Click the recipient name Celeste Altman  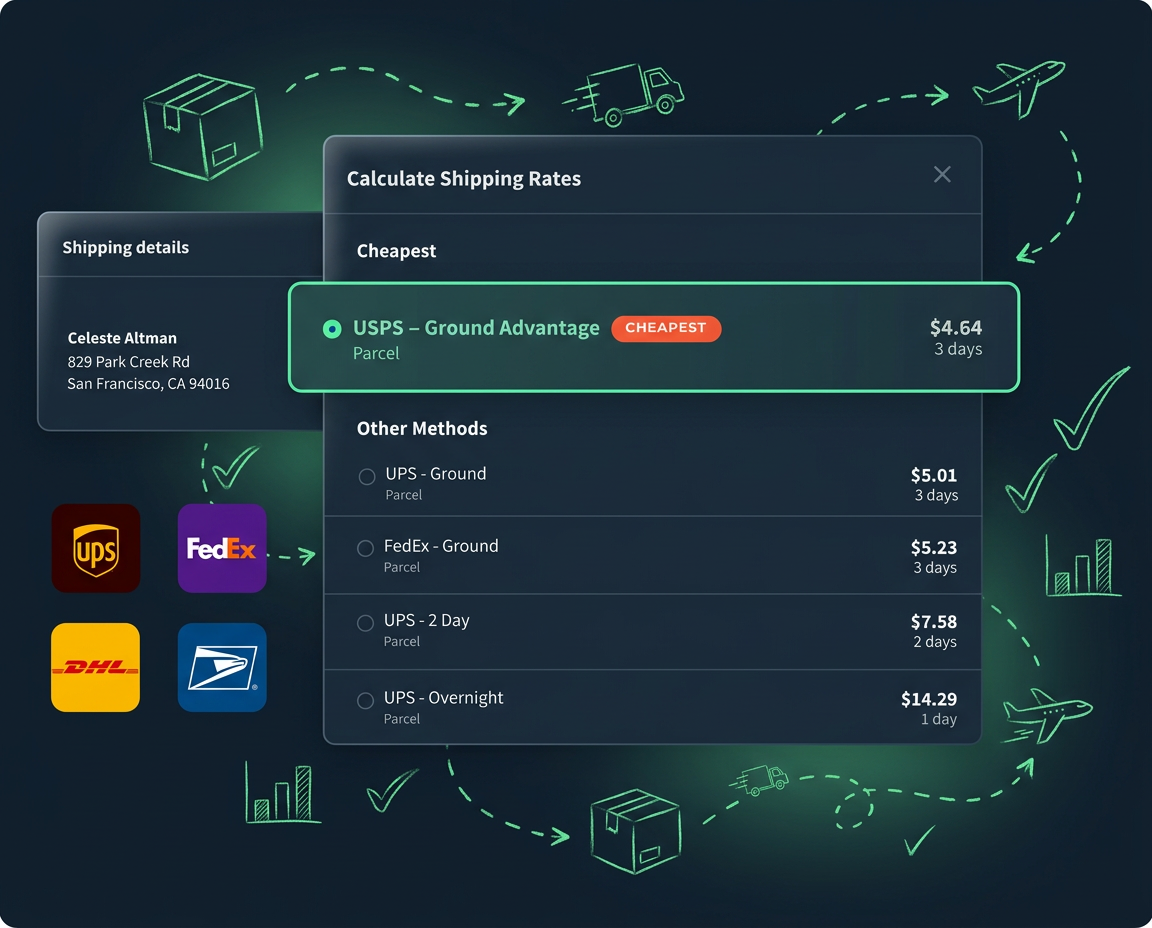(x=122, y=338)
